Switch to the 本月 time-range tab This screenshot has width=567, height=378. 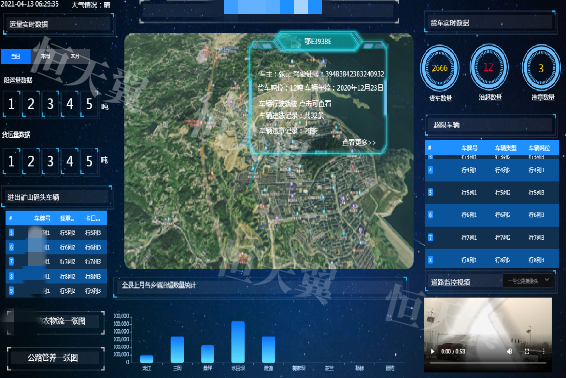pyautogui.click(x=75, y=56)
